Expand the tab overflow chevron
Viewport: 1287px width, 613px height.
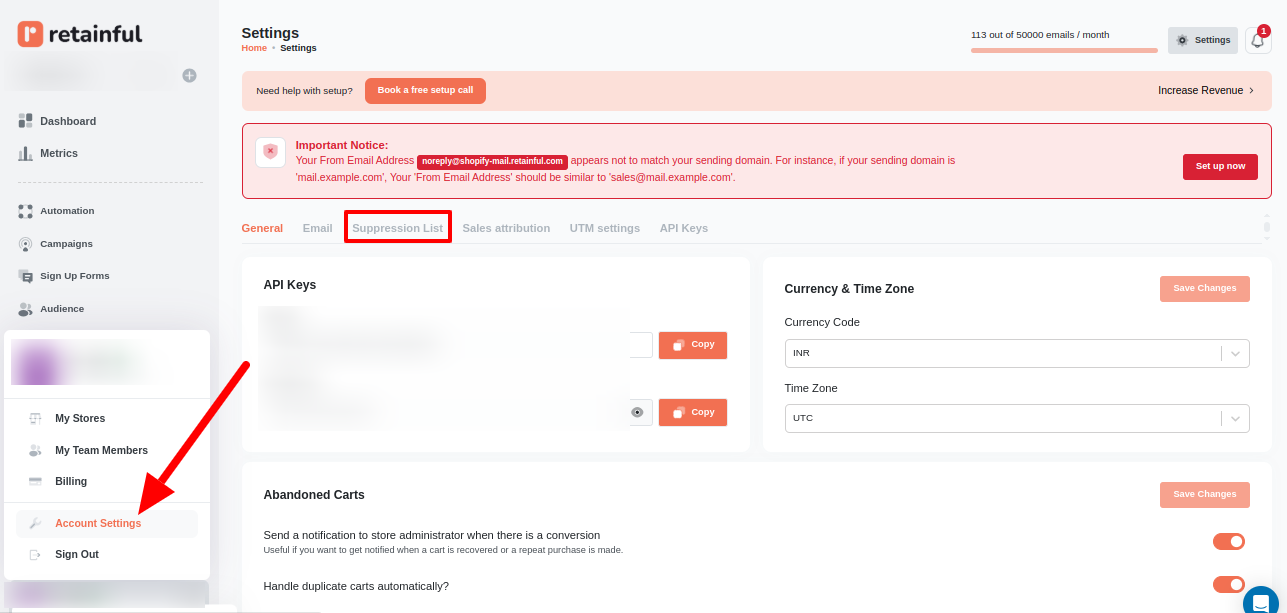[x=1267, y=227]
